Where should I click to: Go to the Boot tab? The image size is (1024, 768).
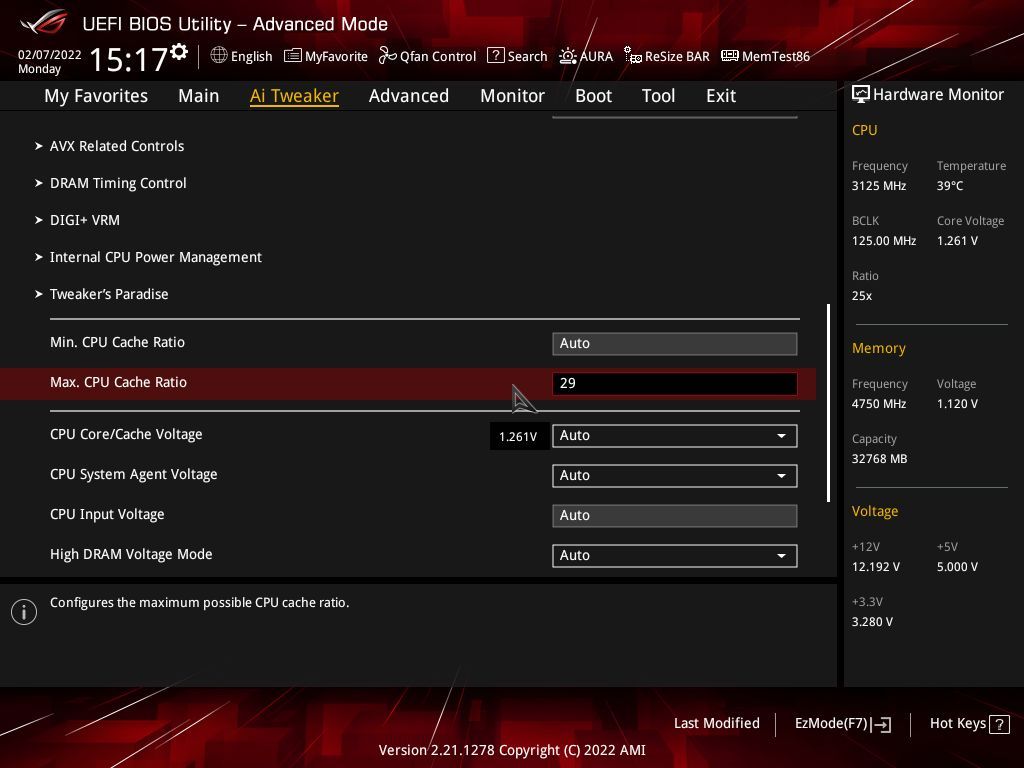[x=593, y=96]
